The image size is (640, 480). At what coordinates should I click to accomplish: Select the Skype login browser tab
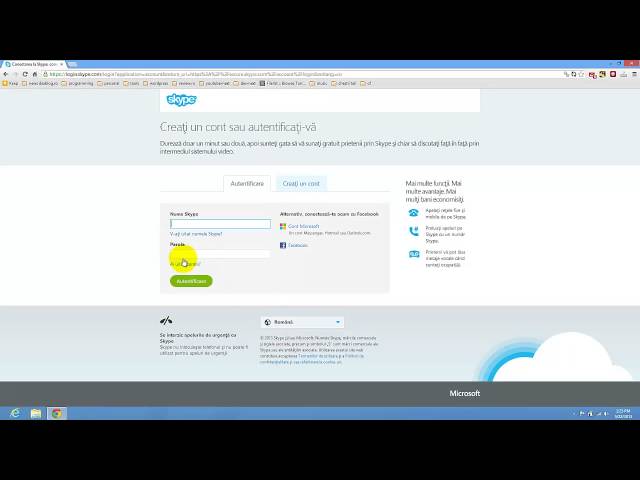coord(33,64)
